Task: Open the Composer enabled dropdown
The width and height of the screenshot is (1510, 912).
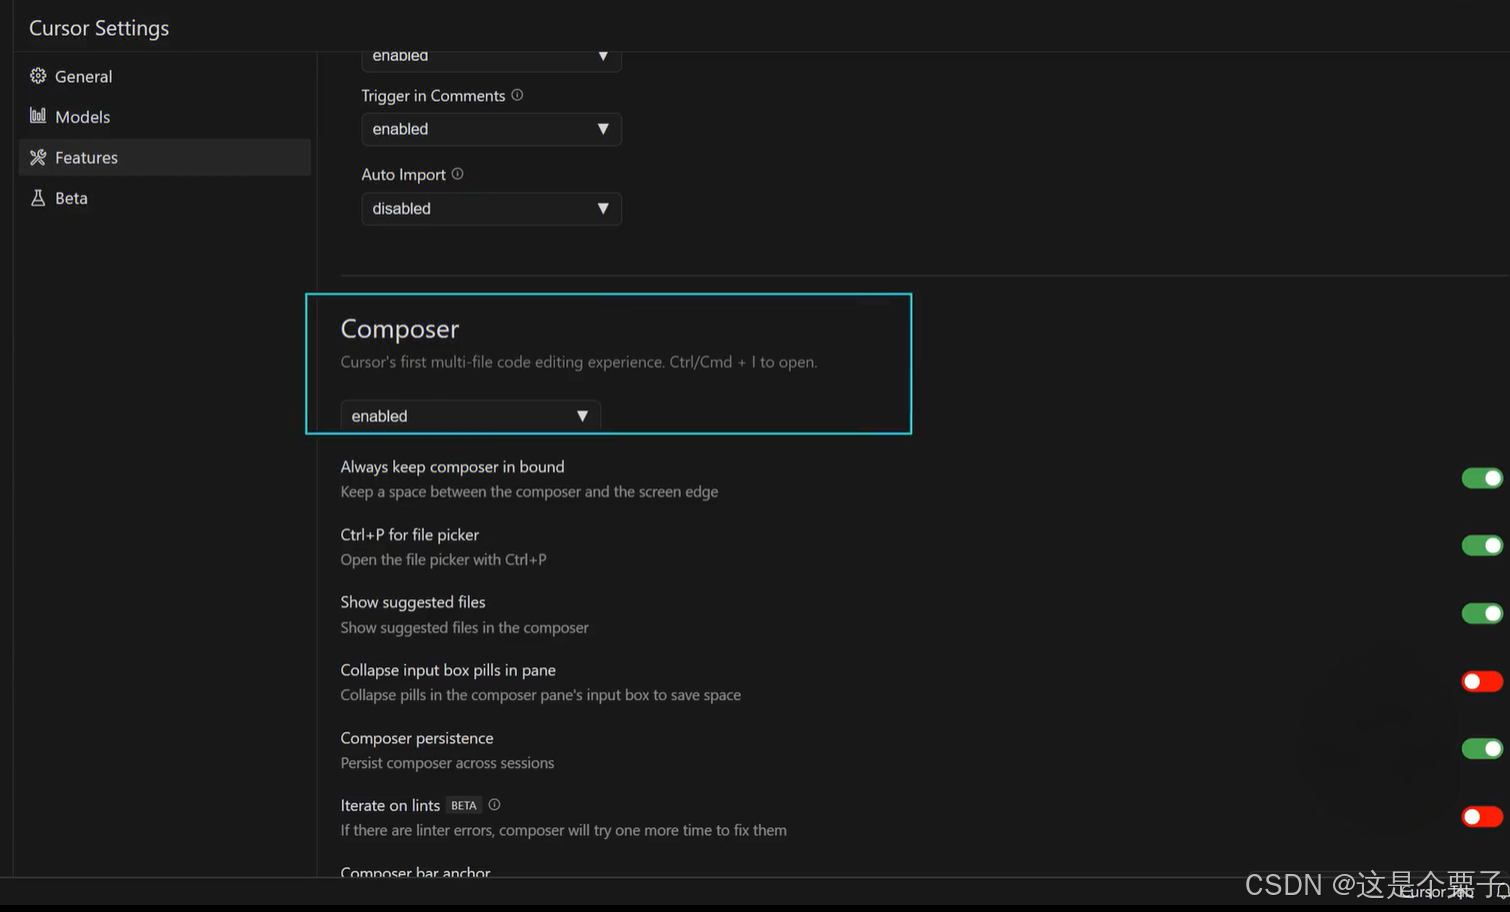Action: [x=470, y=416]
